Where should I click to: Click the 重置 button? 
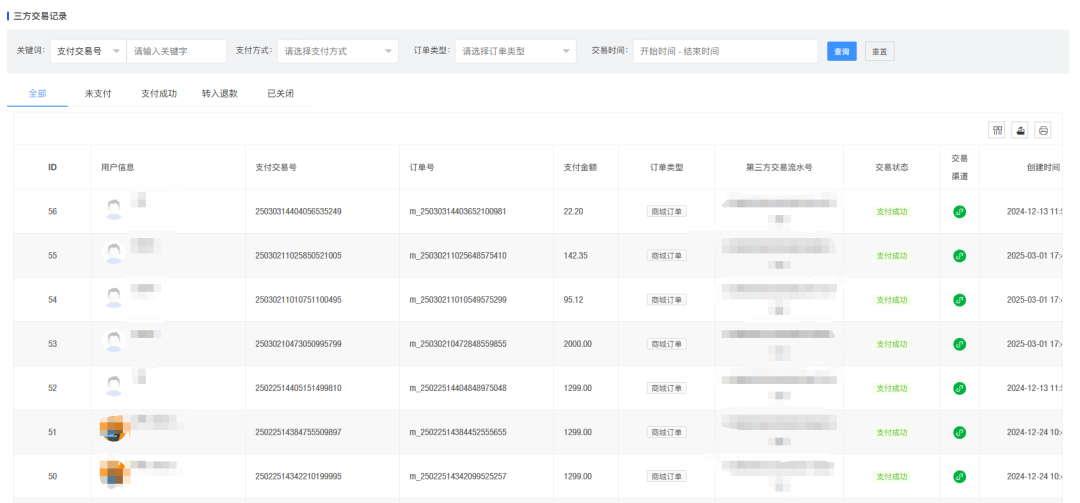point(880,52)
